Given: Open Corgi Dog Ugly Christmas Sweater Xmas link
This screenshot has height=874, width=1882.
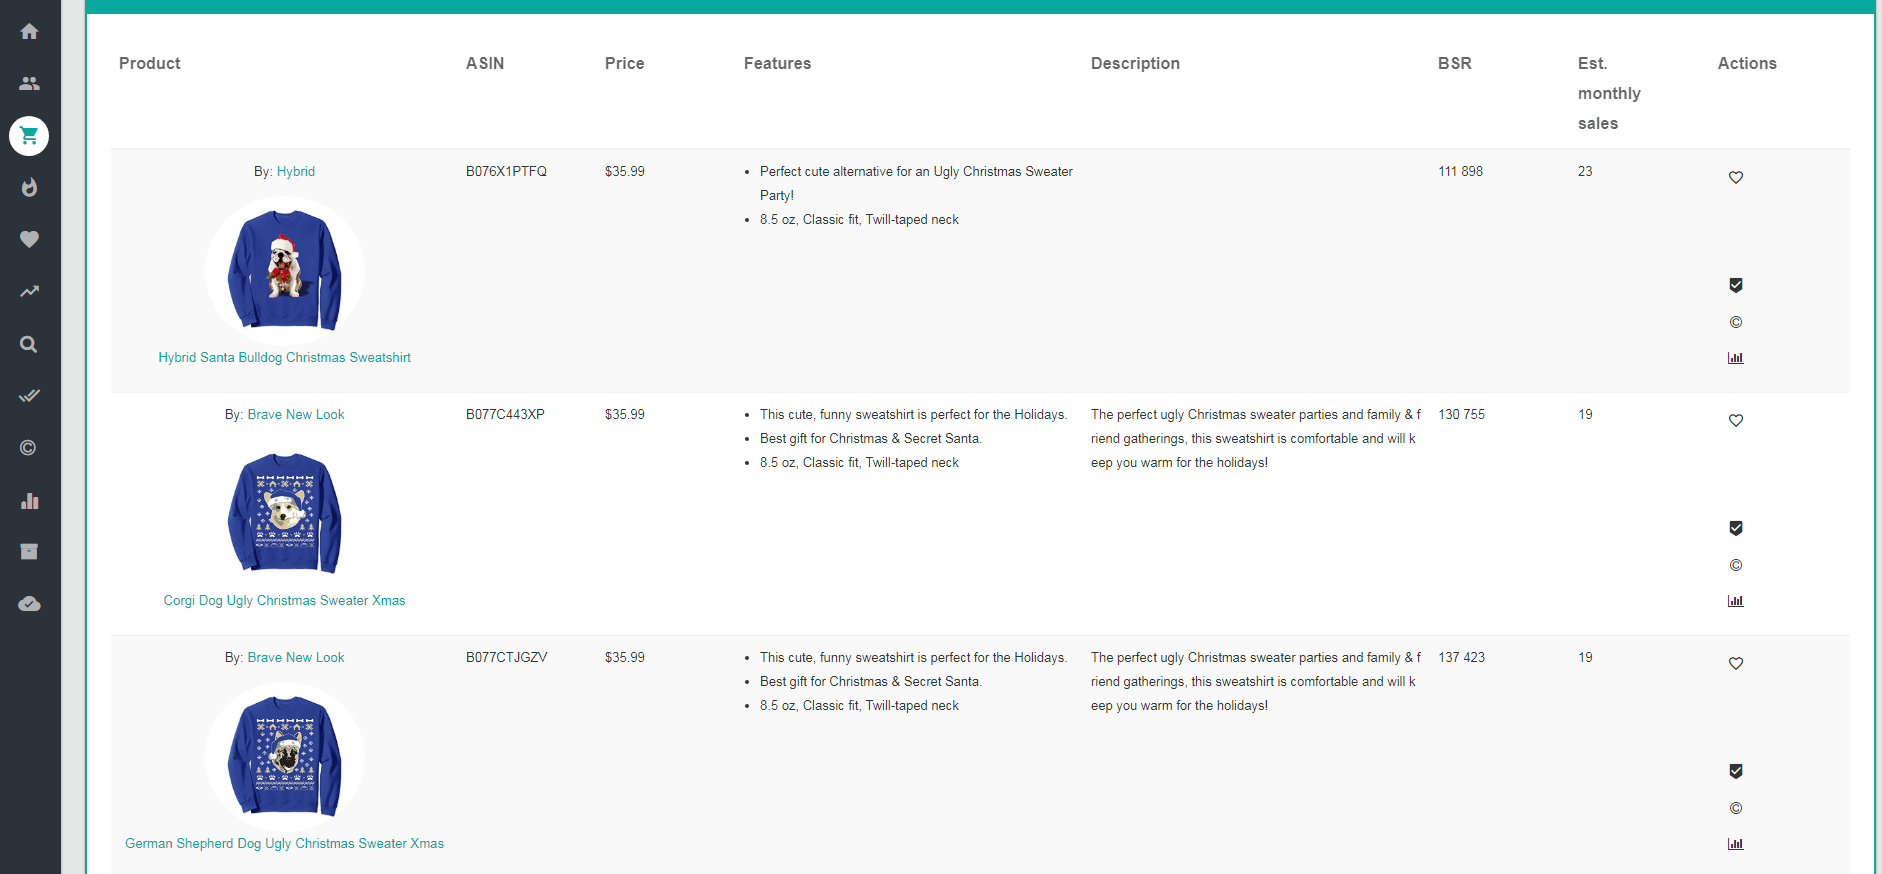Looking at the screenshot, I should (x=285, y=600).
